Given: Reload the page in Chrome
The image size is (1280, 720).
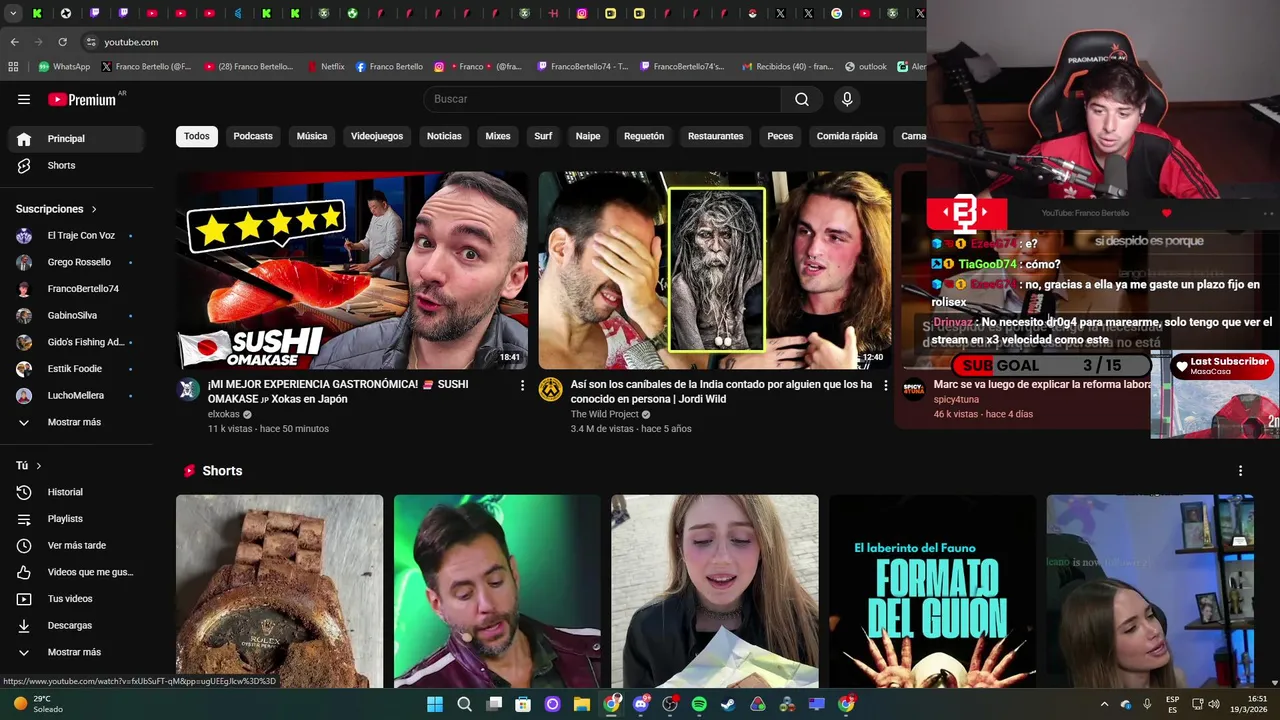Looking at the screenshot, I should coord(62,42).
